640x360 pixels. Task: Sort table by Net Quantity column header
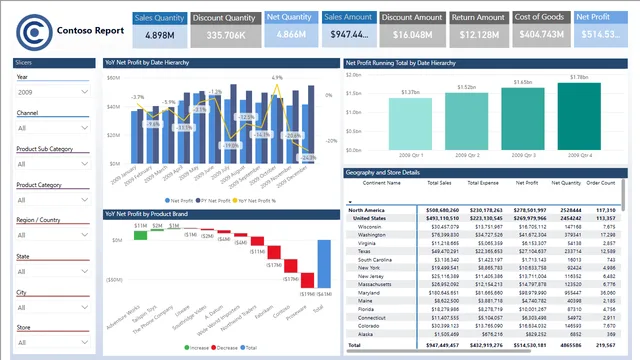point(566,183)
